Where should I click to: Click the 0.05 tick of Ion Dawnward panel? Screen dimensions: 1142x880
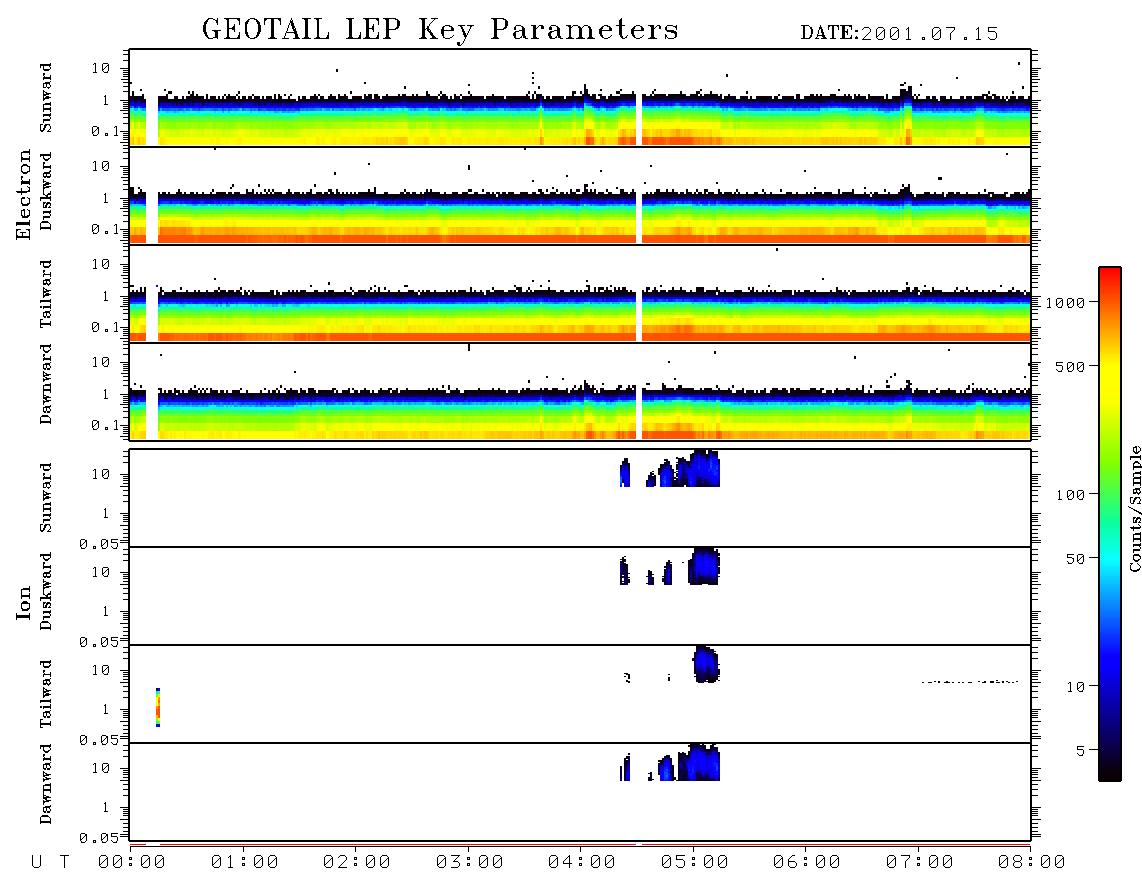(x=98, y=838)
